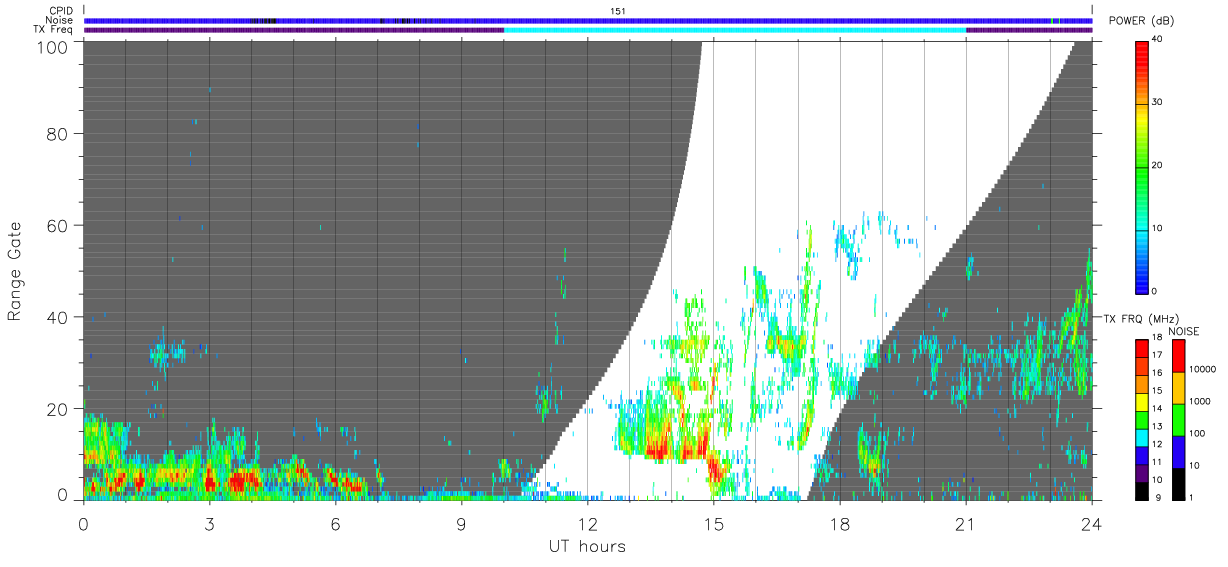Click the cyan segment of the TX Freq strip
Image resolution: width=1228 pixels, height=567 pixels.
click(x=735, y=30)
